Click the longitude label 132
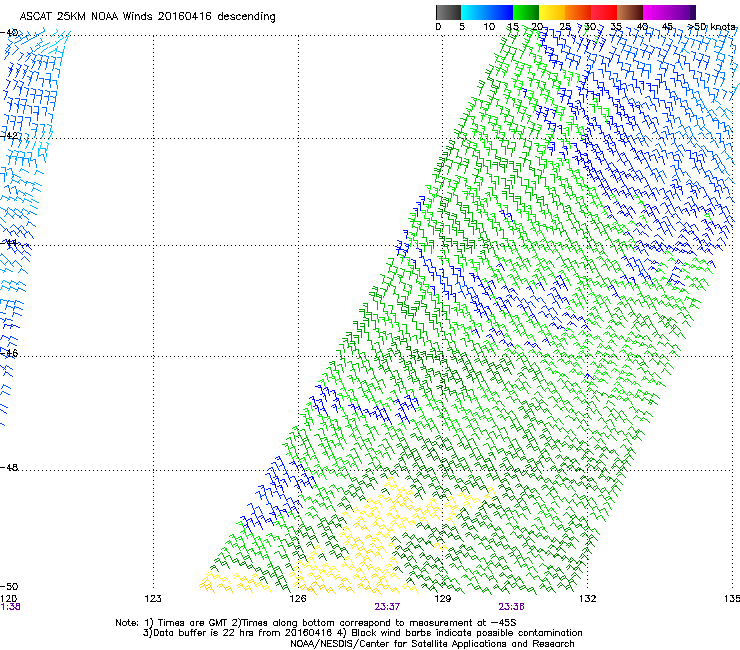The height and width of the screenshot is (650, 740). click(x=587, y=599)
